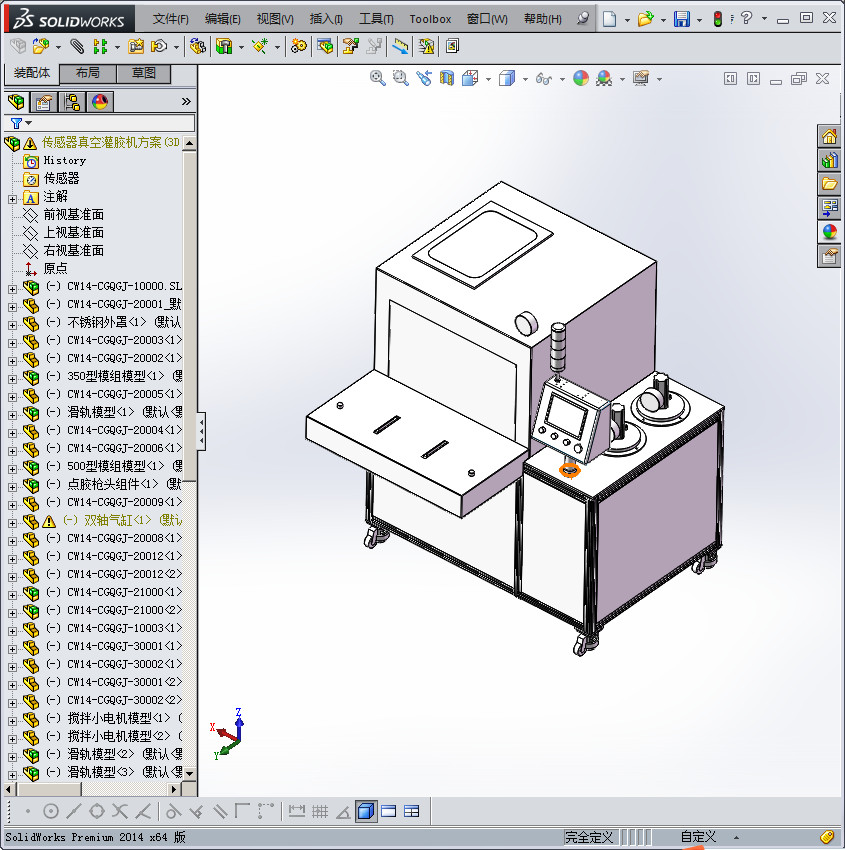The width and height of the screenshot is (845, 850).
Task: Click the Move Component icon
Action: click(159, 47)
